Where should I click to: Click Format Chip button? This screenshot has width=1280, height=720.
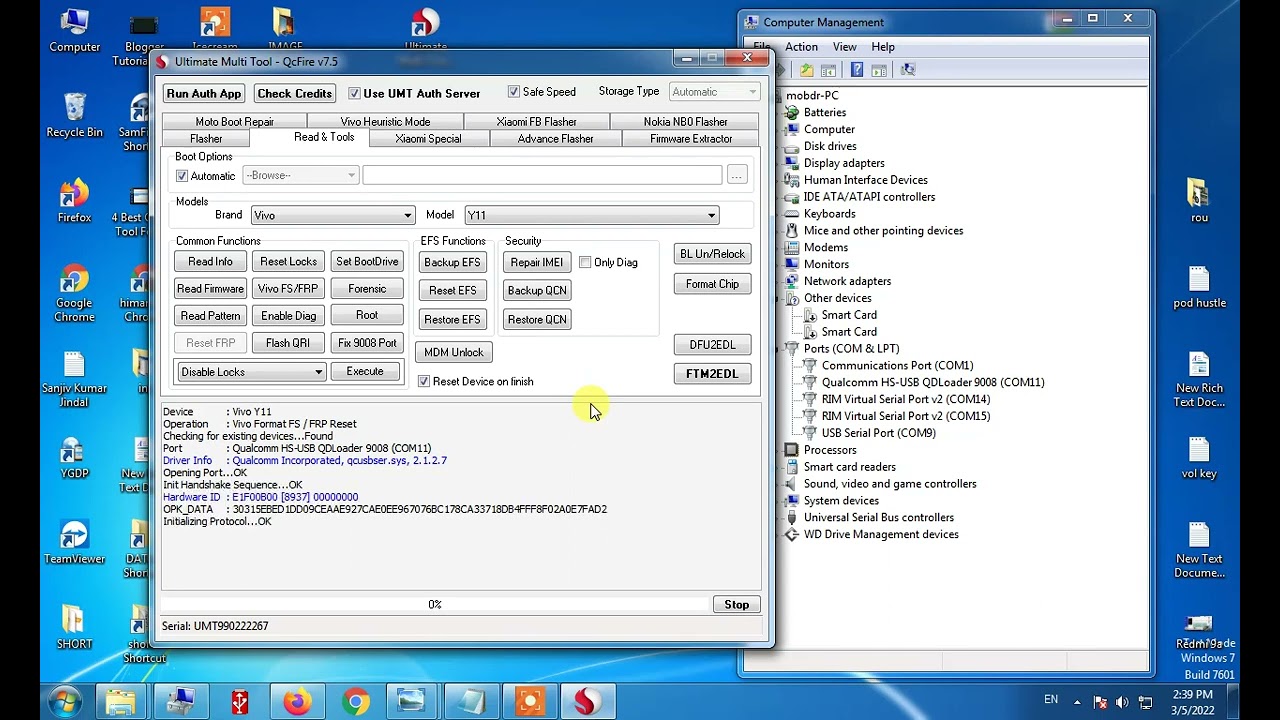click(x=712, y=284)
